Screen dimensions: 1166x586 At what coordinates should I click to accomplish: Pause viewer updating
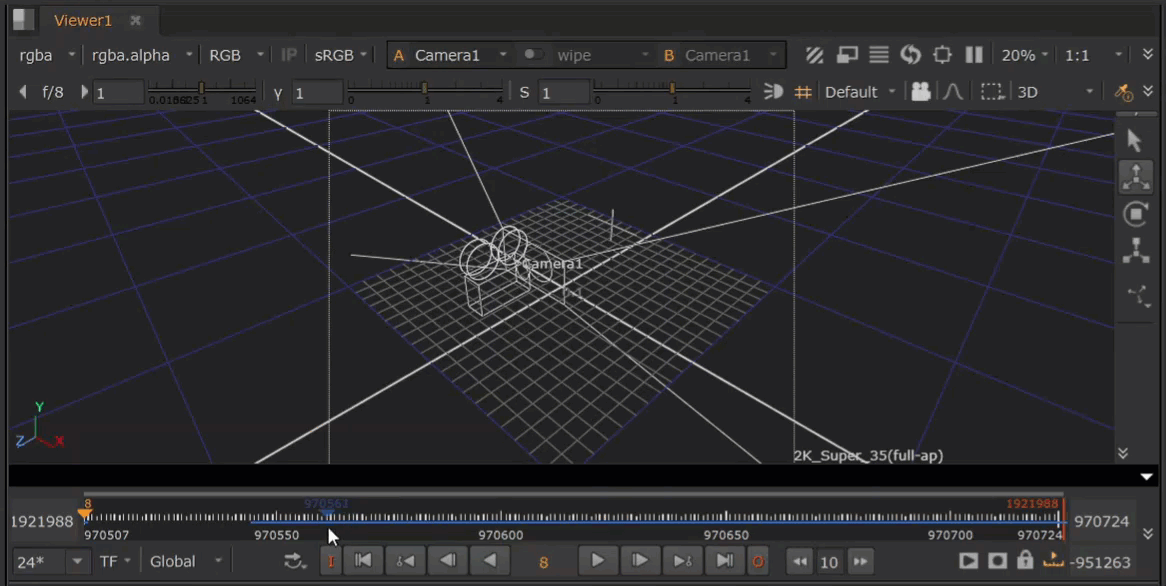pos(974,55)
